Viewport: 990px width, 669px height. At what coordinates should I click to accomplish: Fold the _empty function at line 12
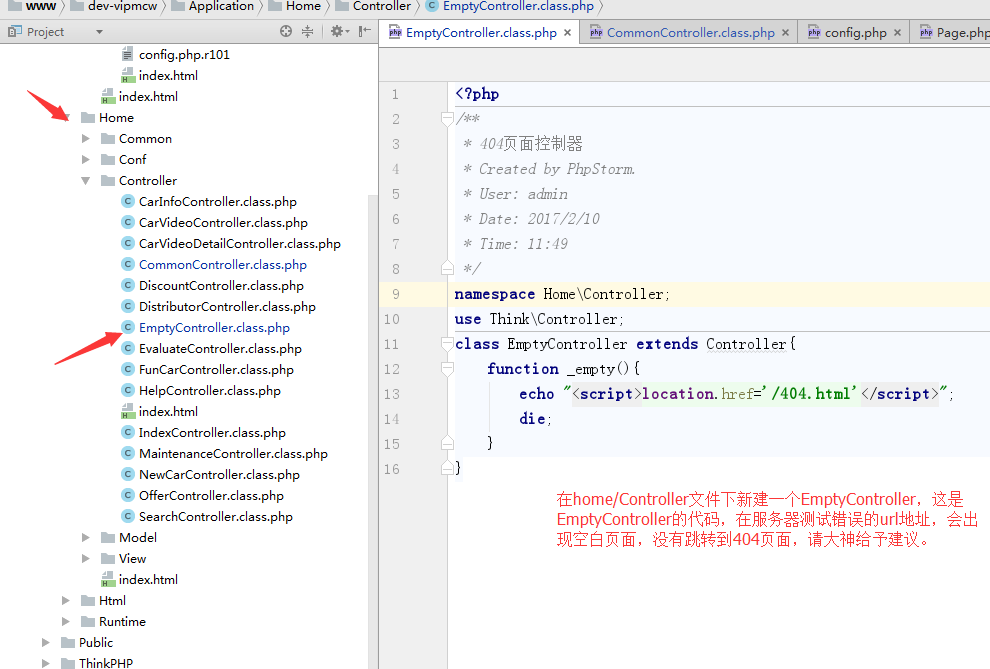(x=447, y=369)
